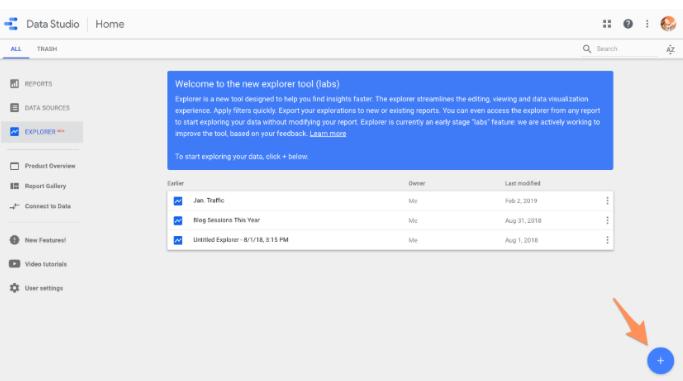Switch to the ALL tab
Viewport: 683px width, 381px height.
pyautogui.click(x=16, y=49)
